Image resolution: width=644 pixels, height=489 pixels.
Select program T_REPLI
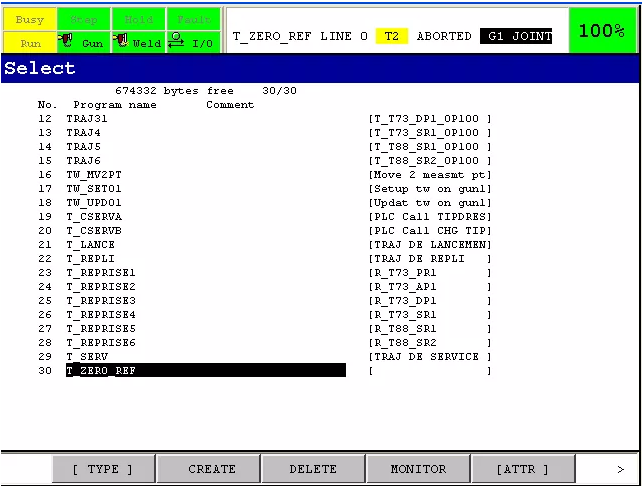[91, 259]
